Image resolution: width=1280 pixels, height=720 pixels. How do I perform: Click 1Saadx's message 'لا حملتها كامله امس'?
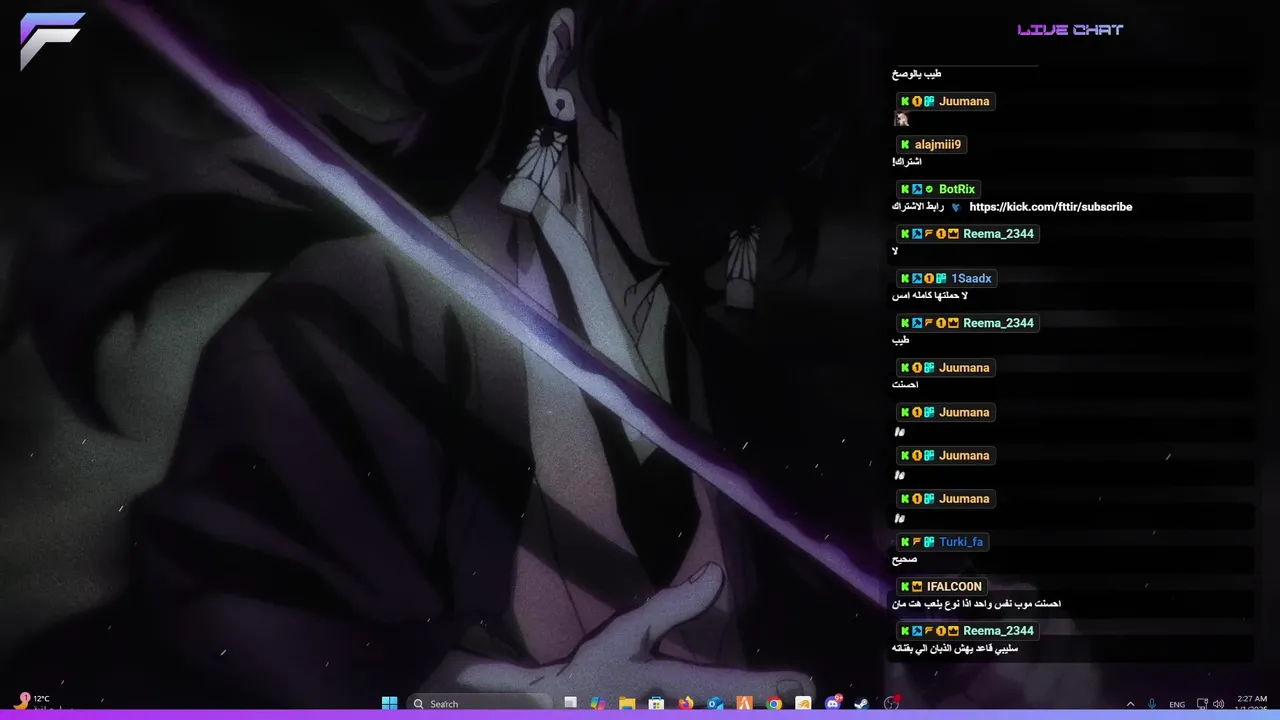tap(930, 296)
